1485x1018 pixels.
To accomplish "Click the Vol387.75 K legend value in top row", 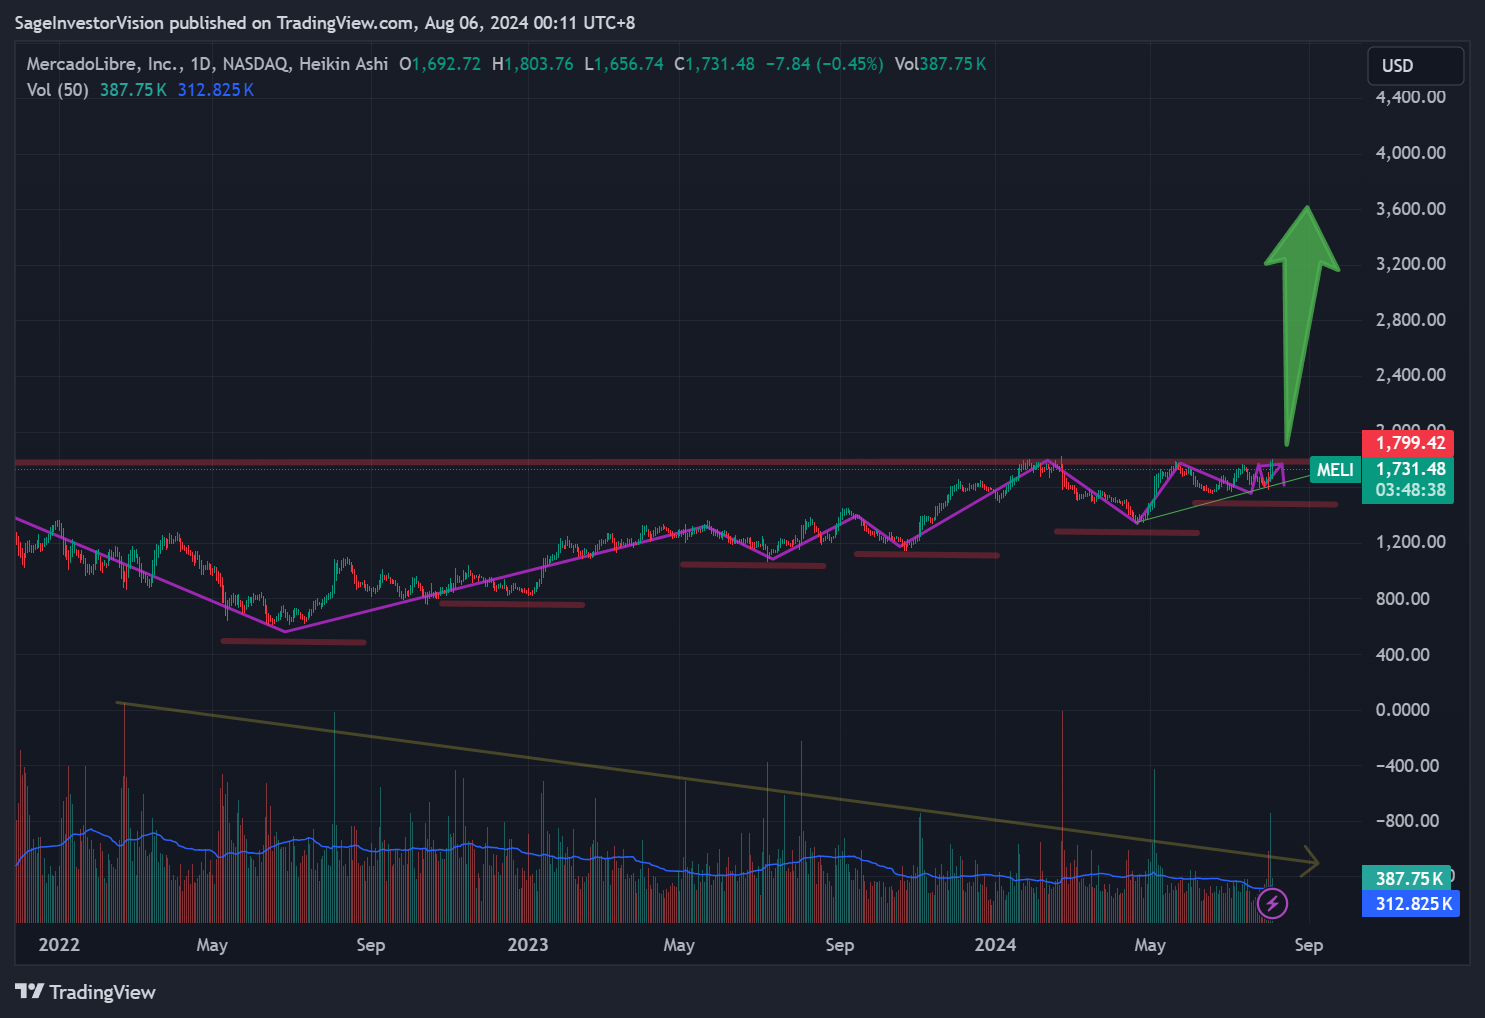I will coord(940,64).
